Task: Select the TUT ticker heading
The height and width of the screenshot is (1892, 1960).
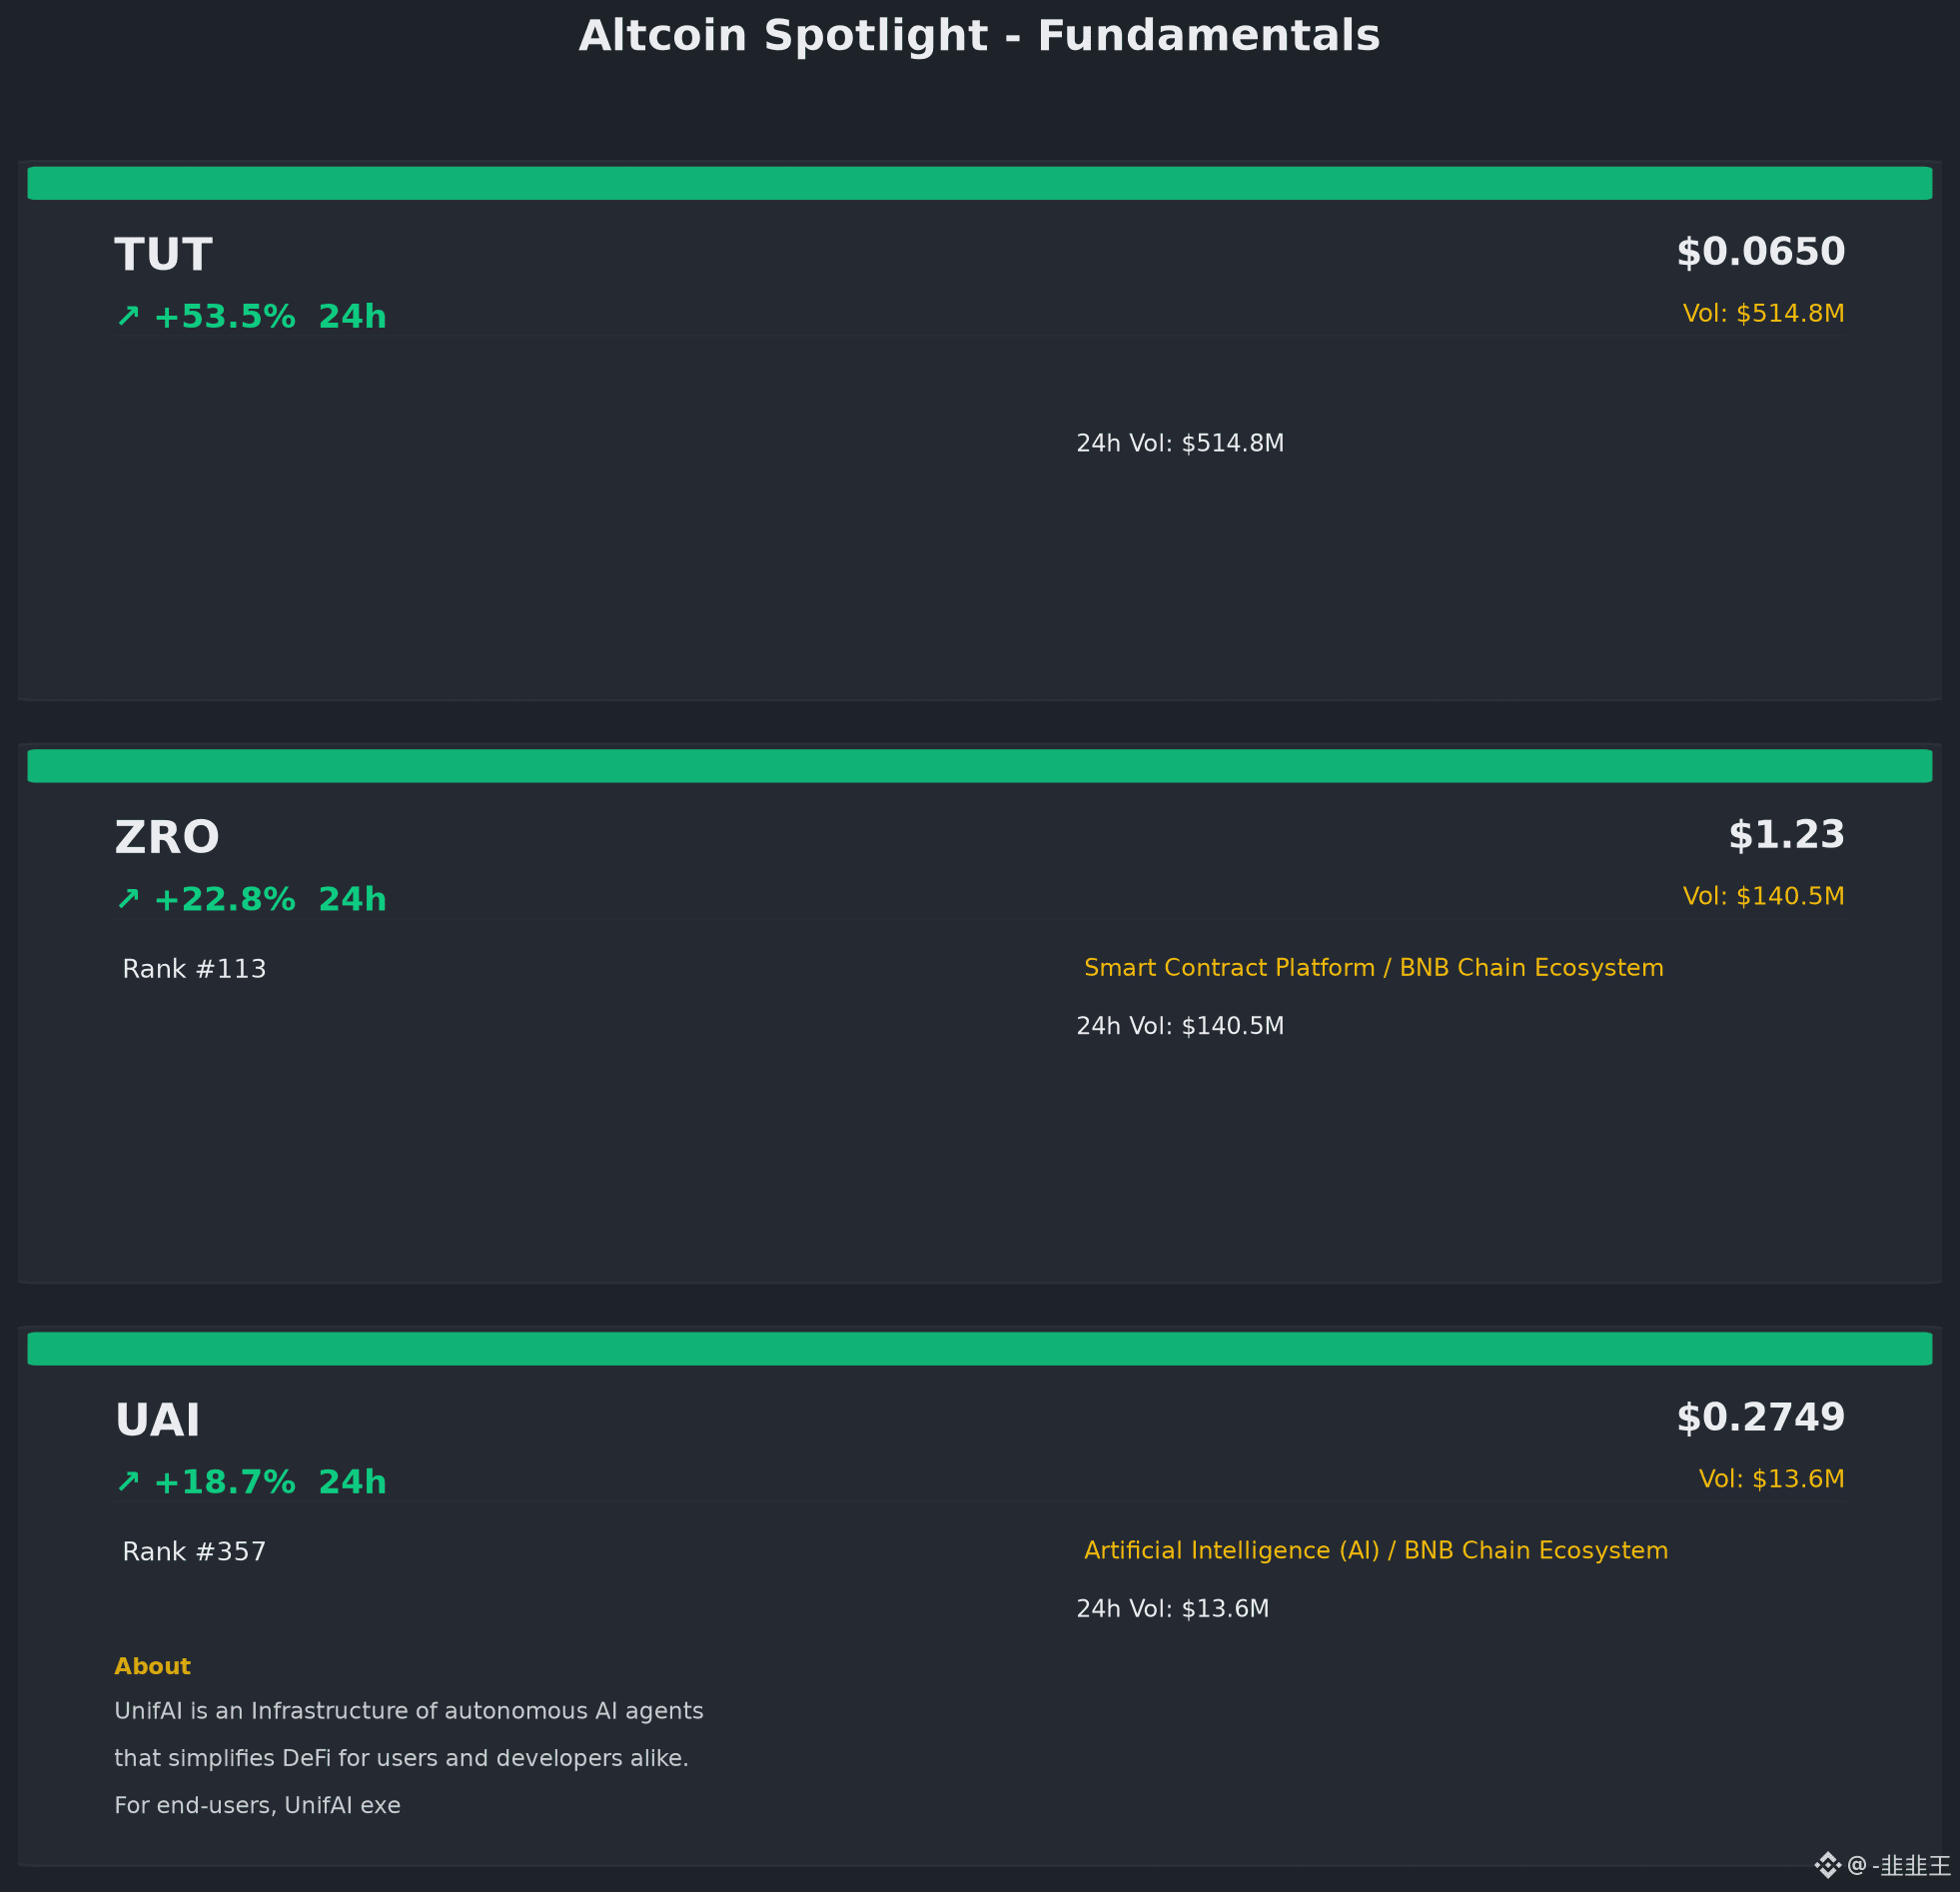Action: tap(163, 255)
